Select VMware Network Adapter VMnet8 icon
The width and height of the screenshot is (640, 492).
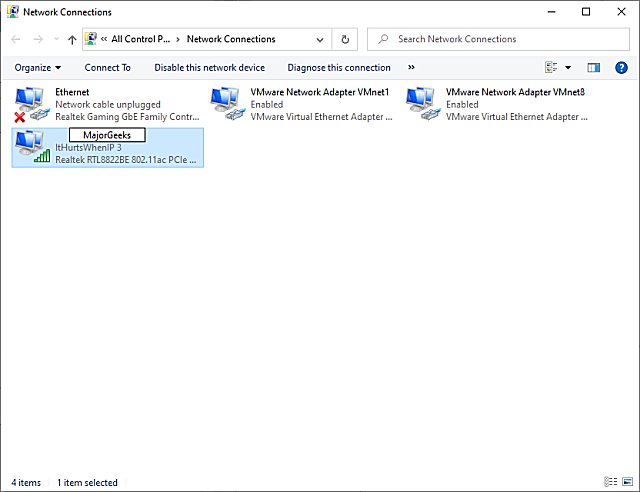(x=423, y=104)
